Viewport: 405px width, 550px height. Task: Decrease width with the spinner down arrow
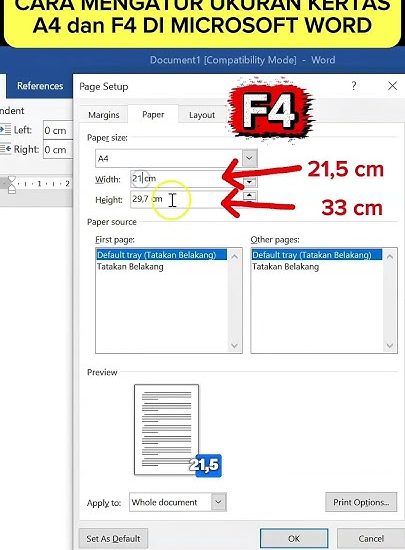click(249, 182)
